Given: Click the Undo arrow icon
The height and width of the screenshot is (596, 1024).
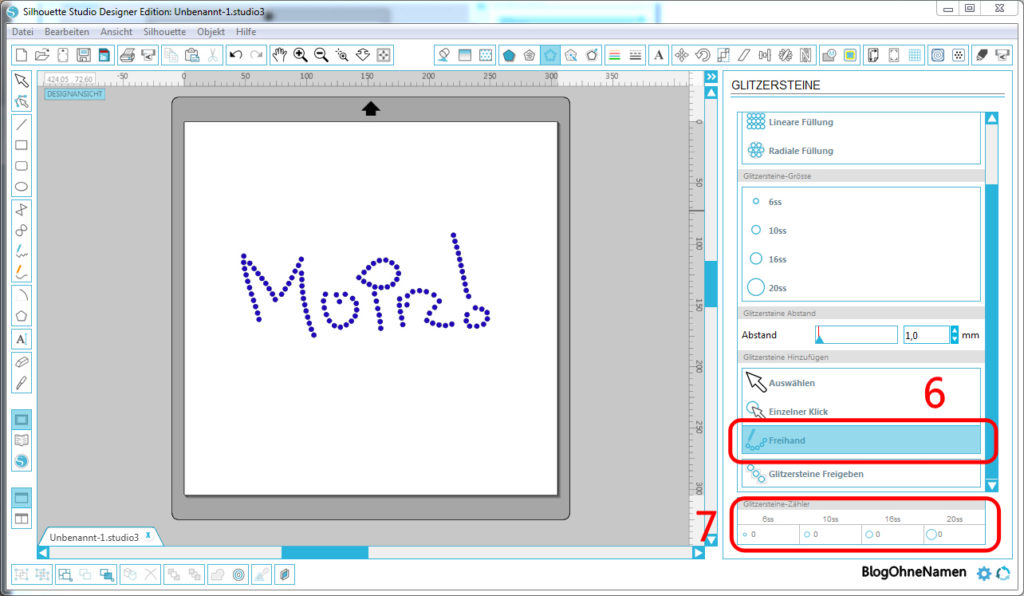Looking at the screenshot, I should pyautogui.click(x=235, y=55).
